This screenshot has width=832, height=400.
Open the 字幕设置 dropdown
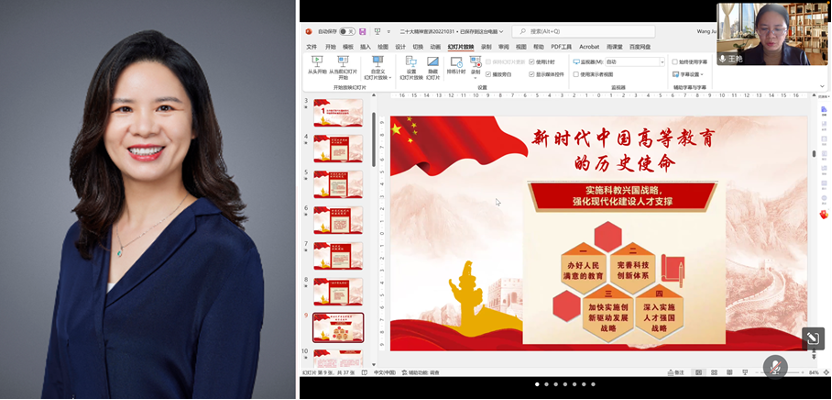688,75
